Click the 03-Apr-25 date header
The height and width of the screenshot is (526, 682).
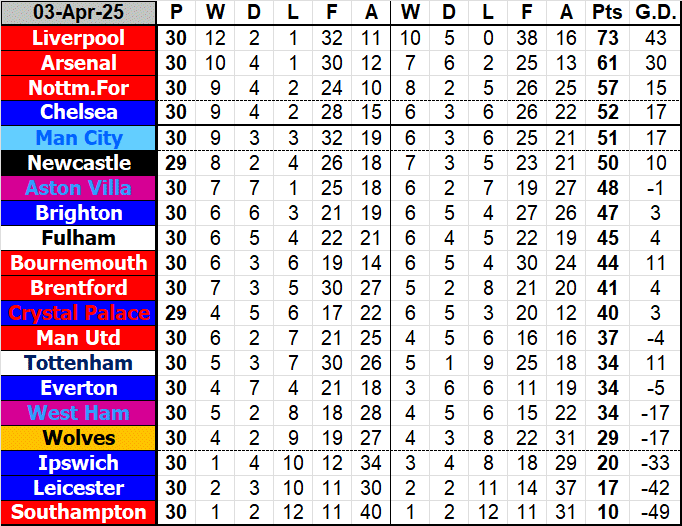tap(79, 13)
